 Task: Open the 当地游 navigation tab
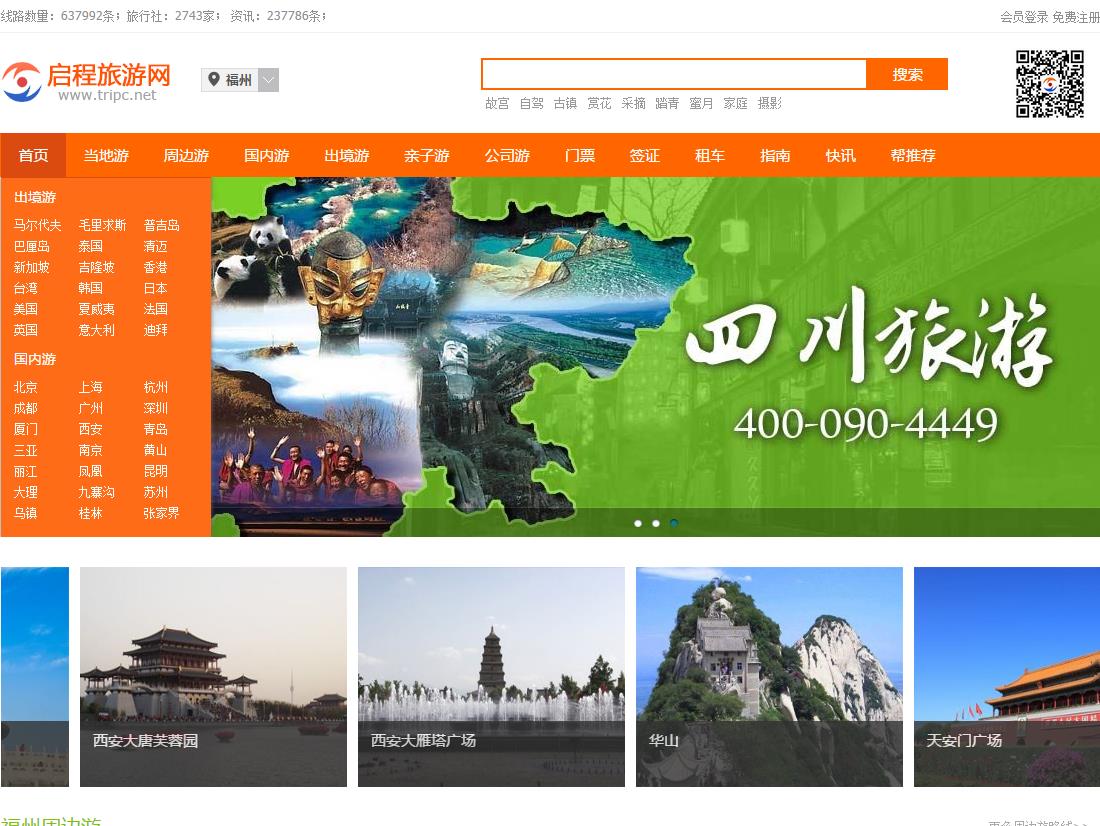tap(106, 155)
